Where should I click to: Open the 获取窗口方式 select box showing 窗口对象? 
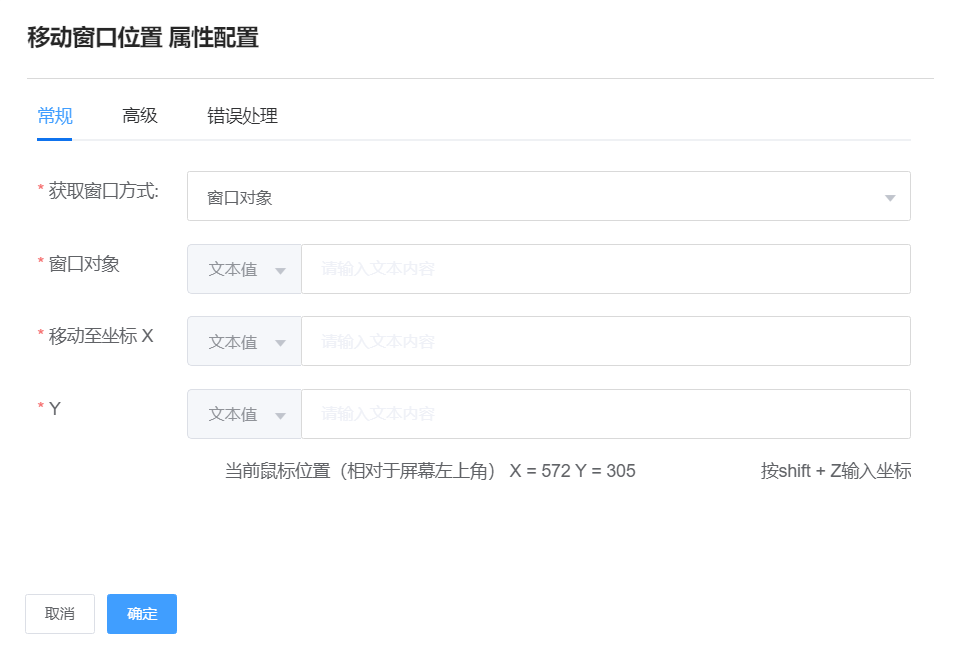pos(540,197)
